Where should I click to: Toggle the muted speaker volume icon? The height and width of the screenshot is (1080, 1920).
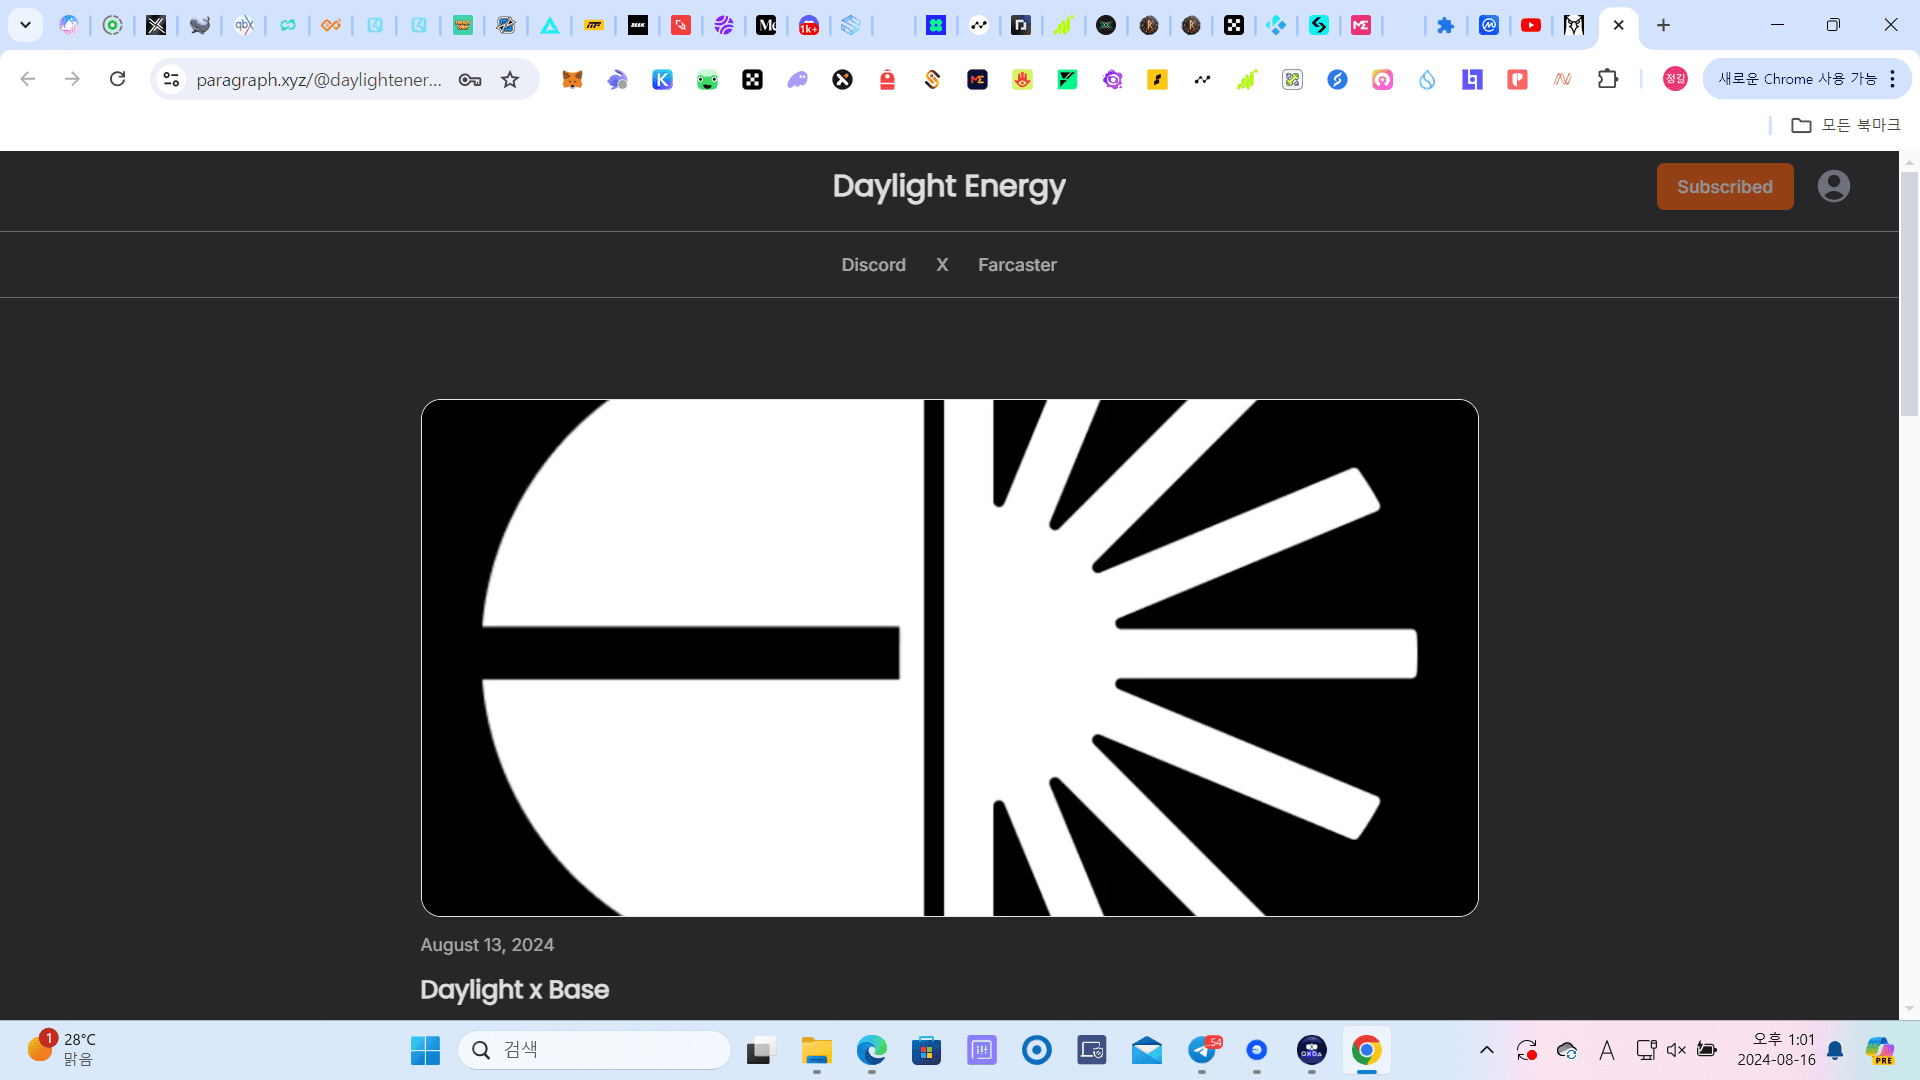tap(1676, 1050)
